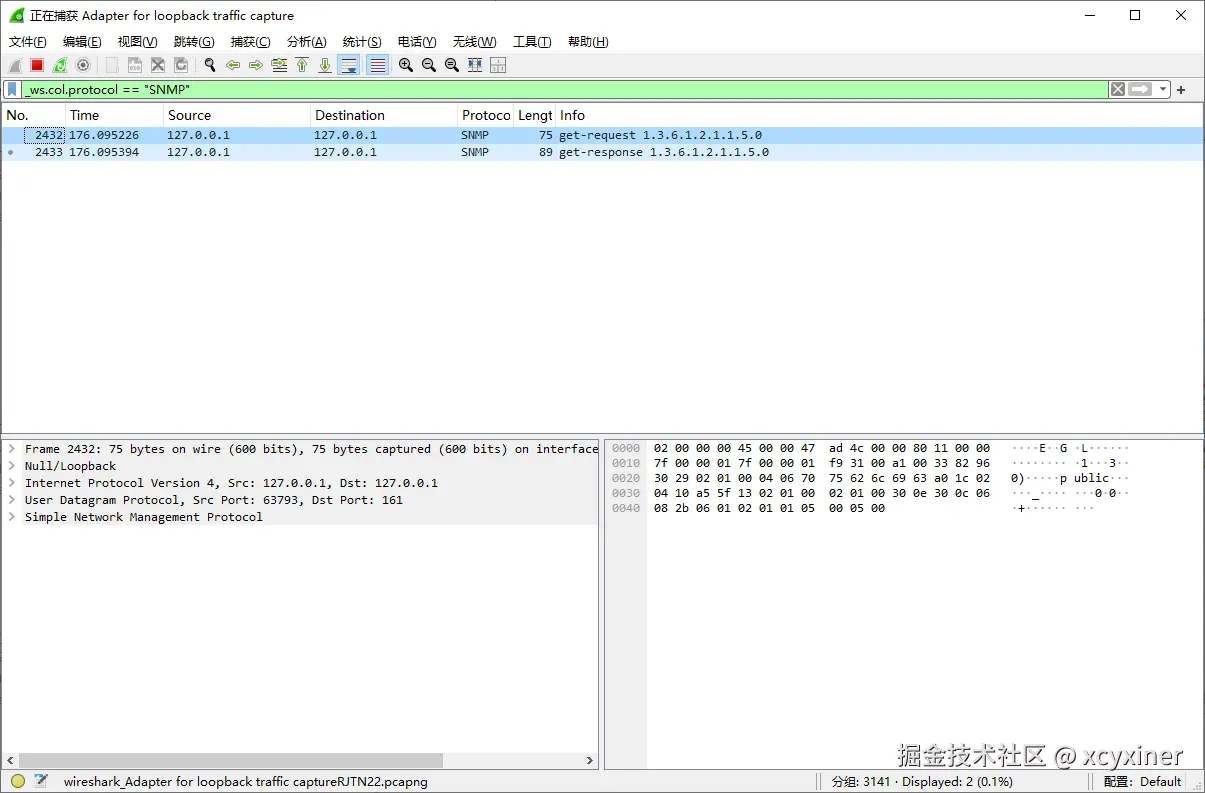Screen dimensions: 1205x793
Task: Toggle packet list colorization
Action: pos(378,65)
